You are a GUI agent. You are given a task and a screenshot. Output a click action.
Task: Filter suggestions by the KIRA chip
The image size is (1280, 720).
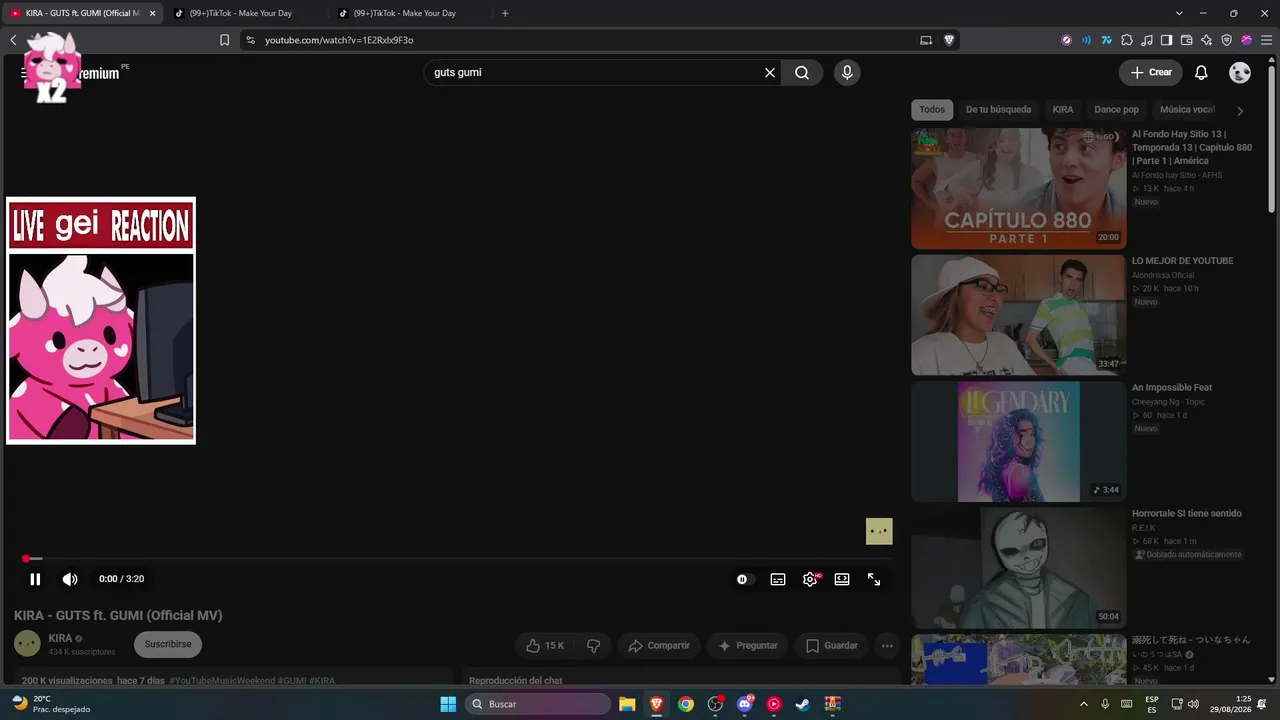(x=1063, y=110)
